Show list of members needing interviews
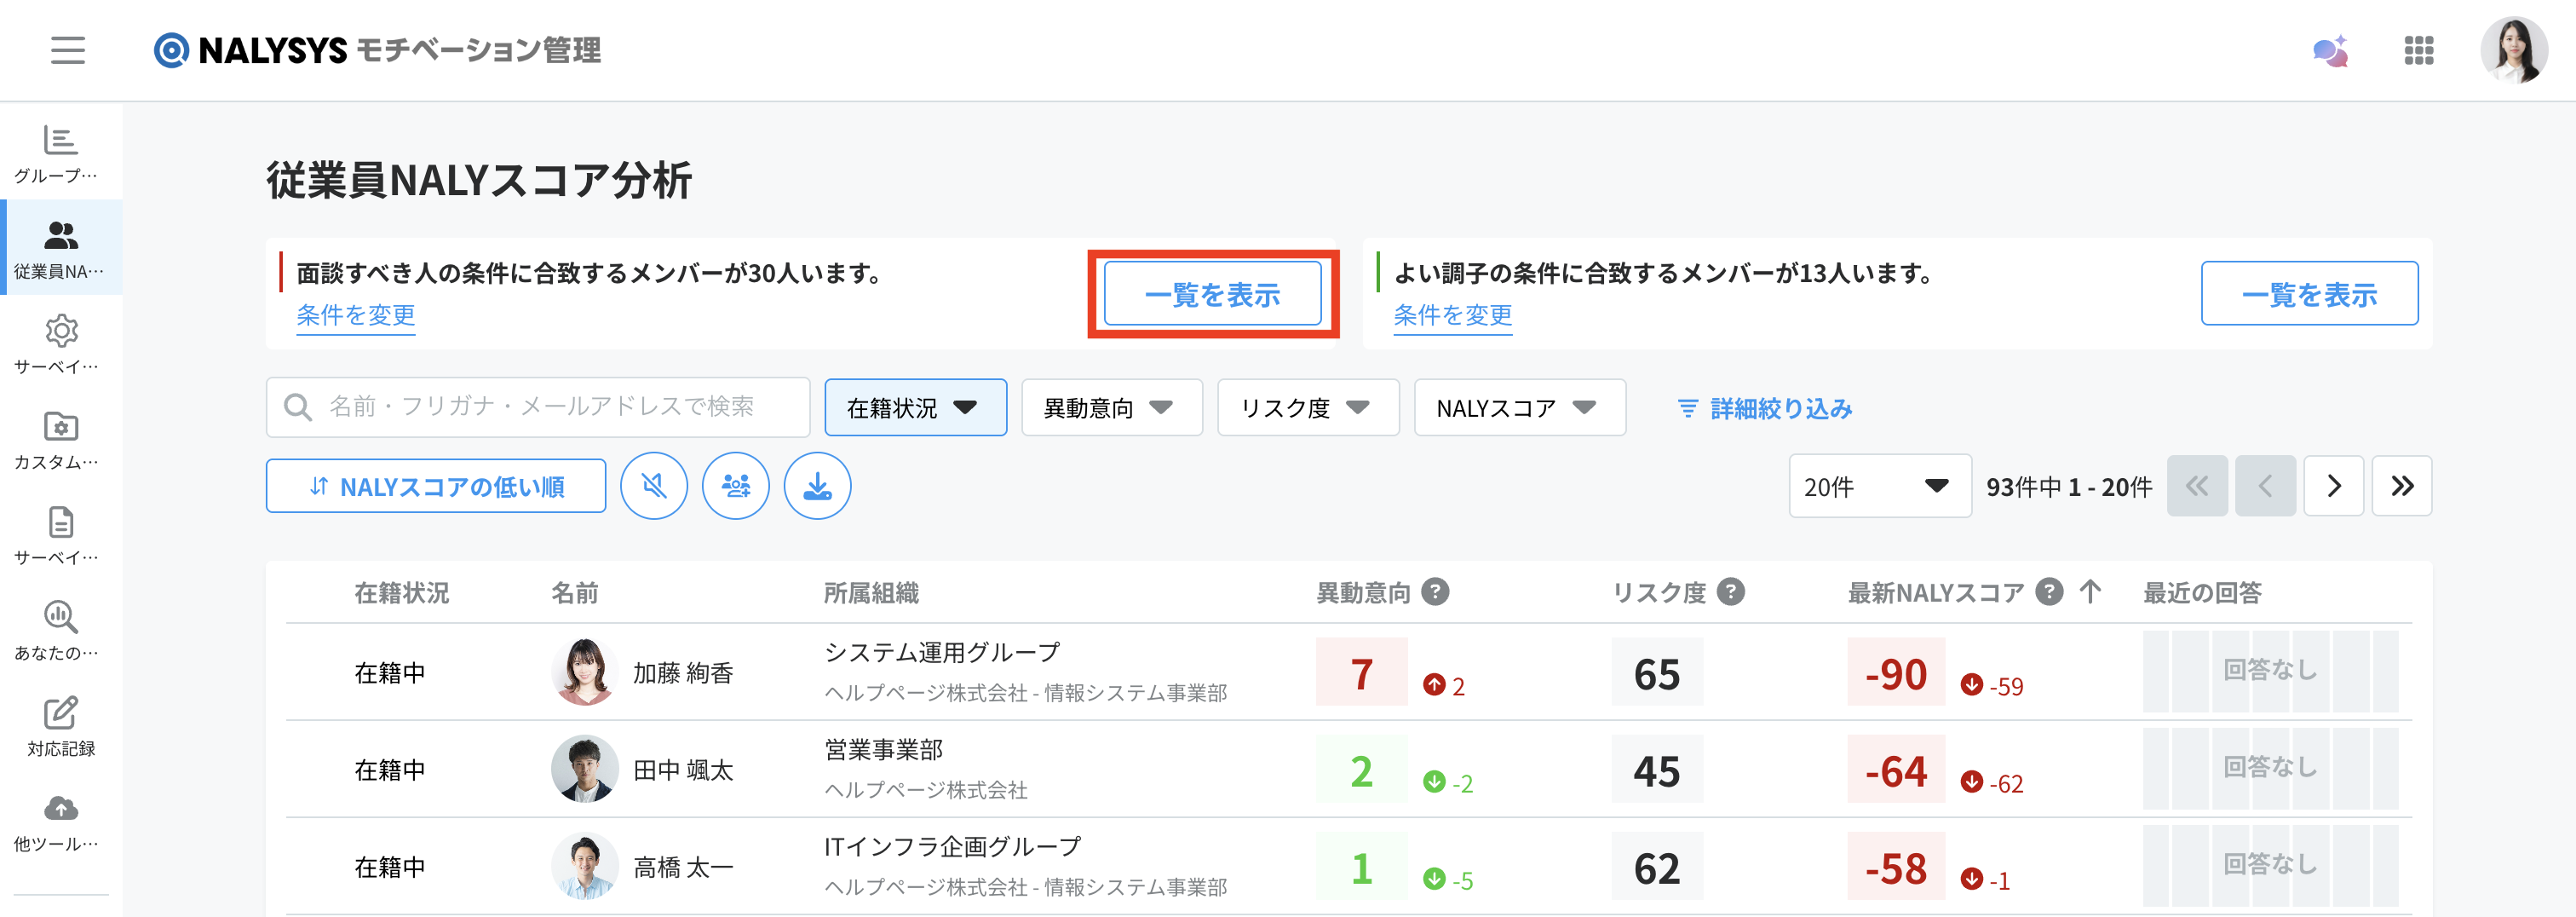 pyautogui.click(x=1212, y=295)
